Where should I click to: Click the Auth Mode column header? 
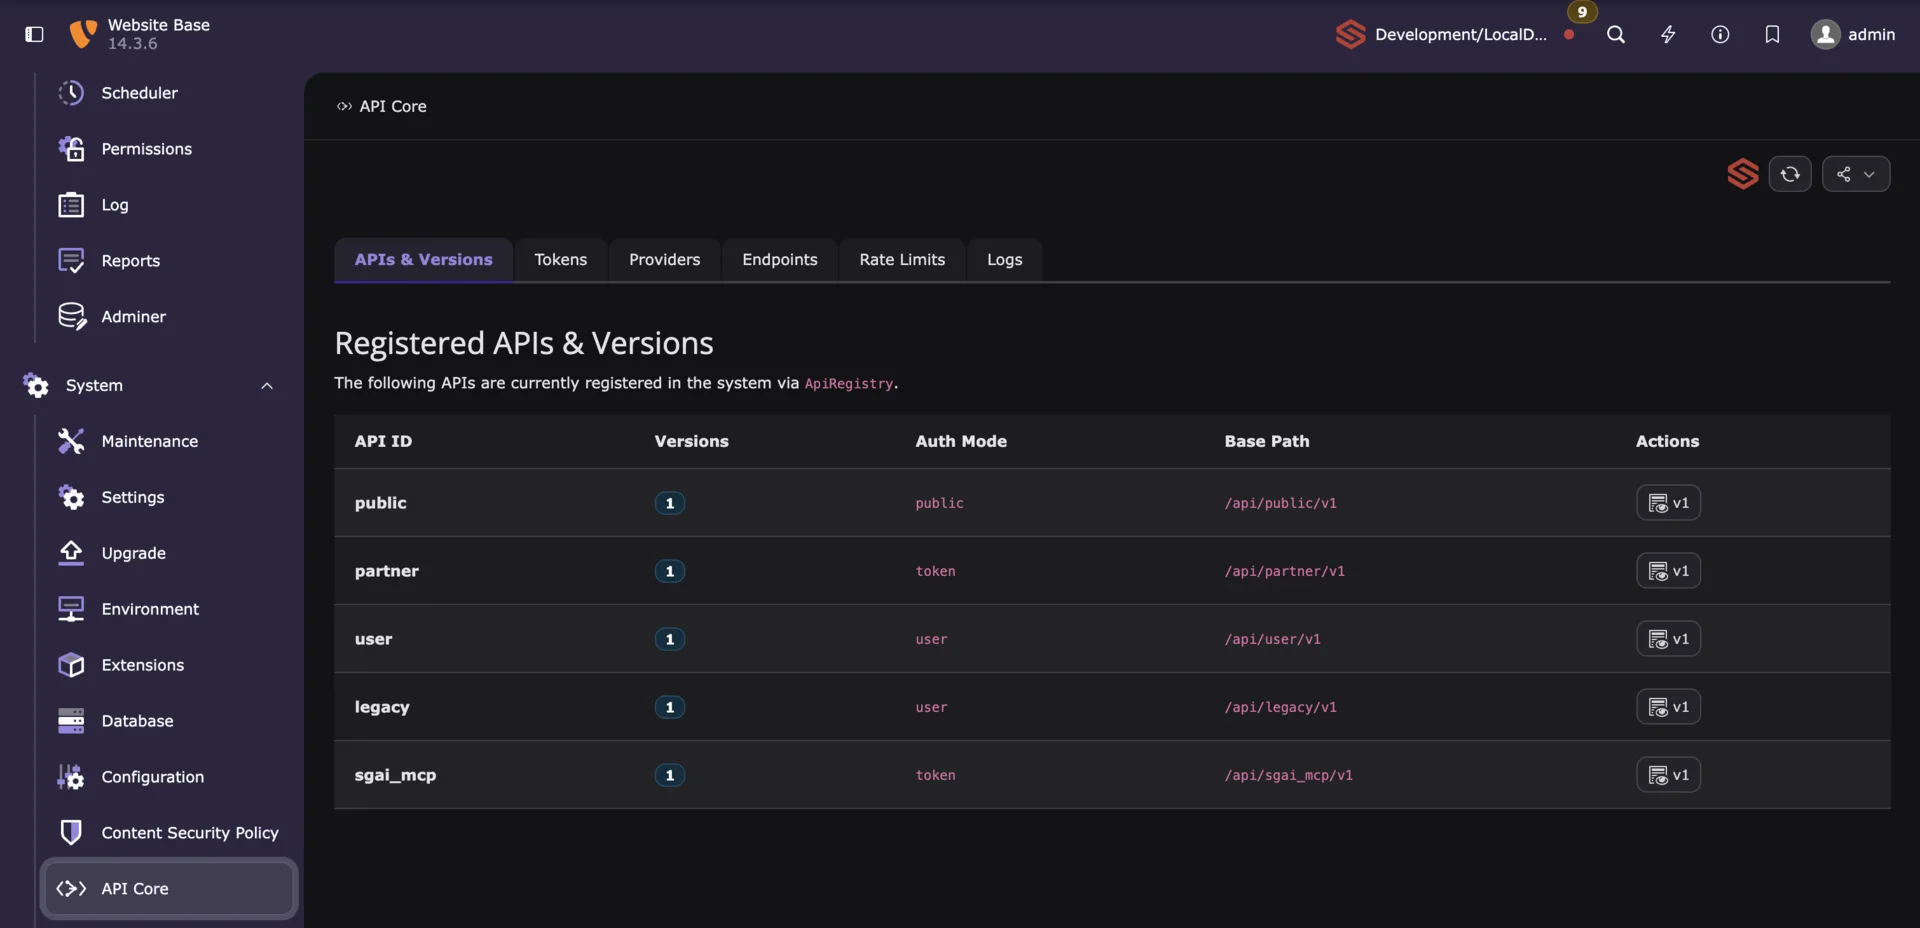961,441
